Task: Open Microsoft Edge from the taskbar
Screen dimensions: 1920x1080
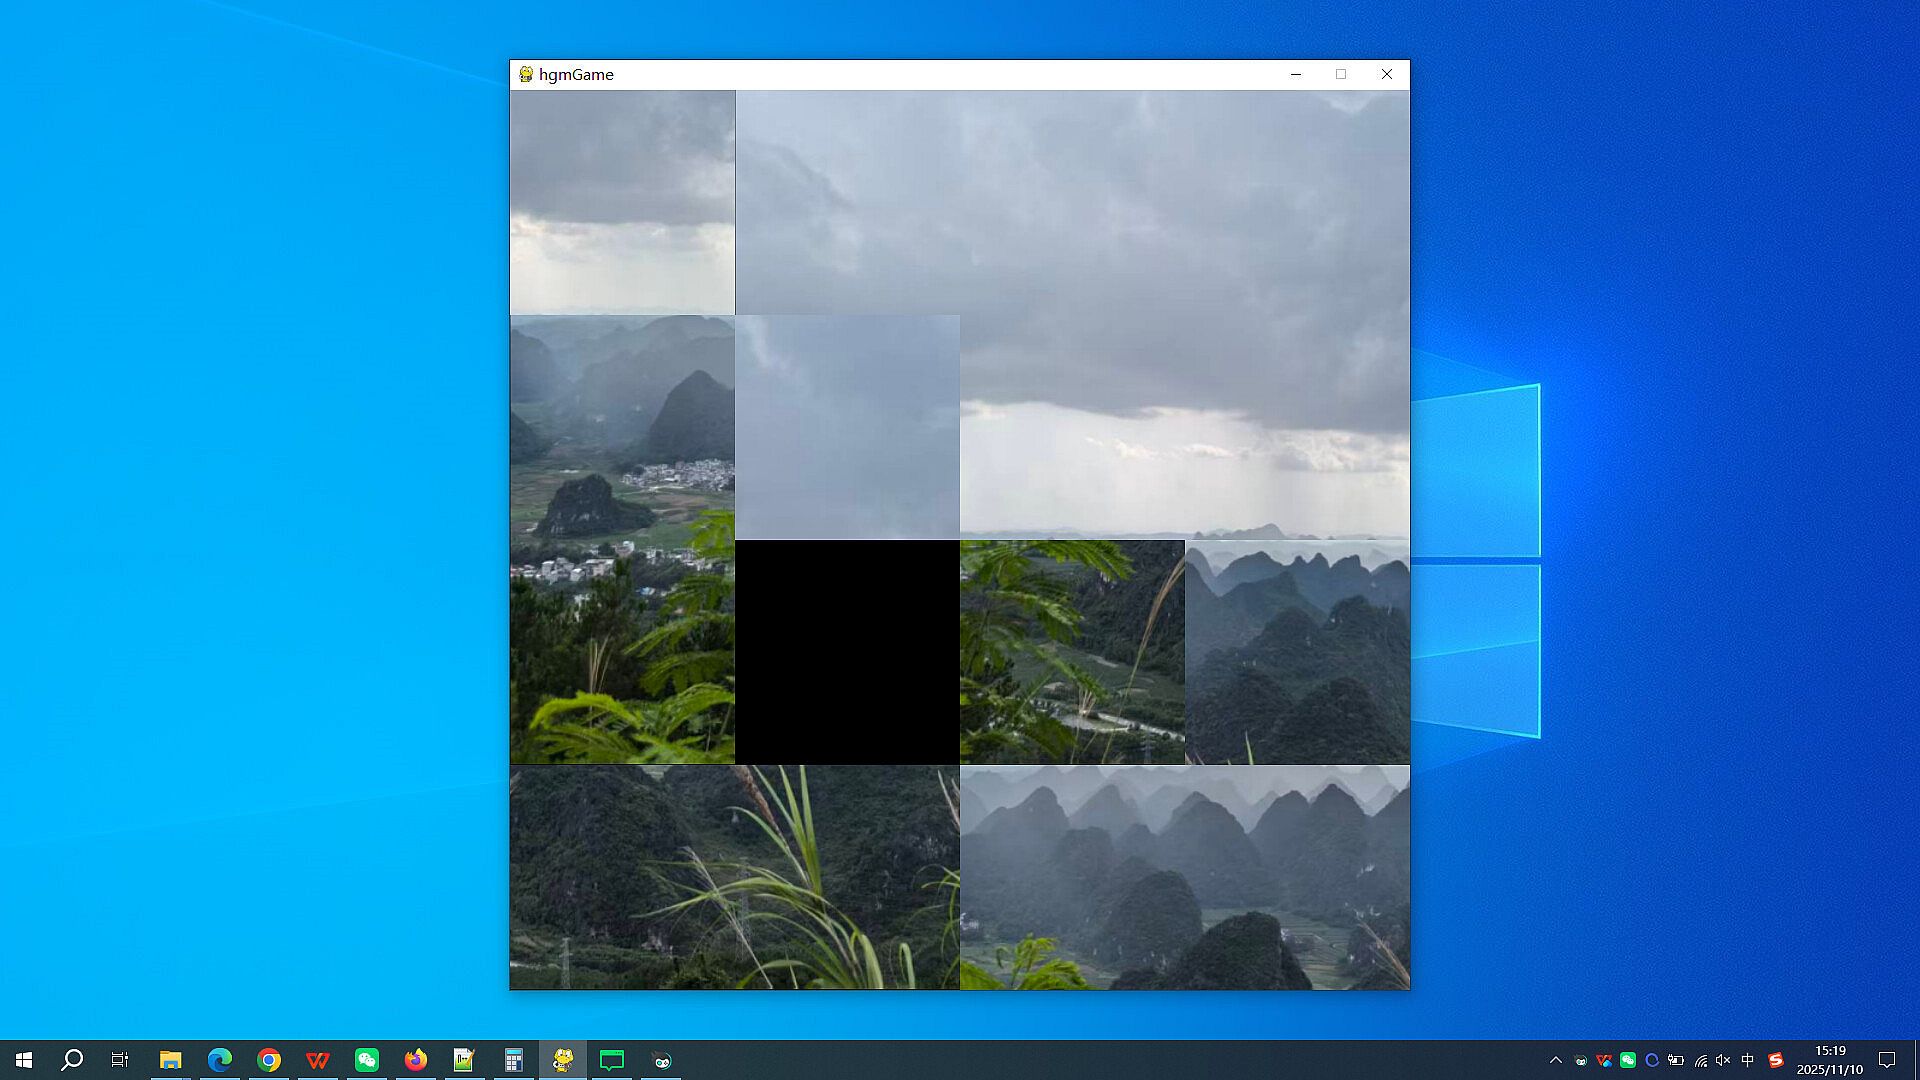Action: [220, 1060]
